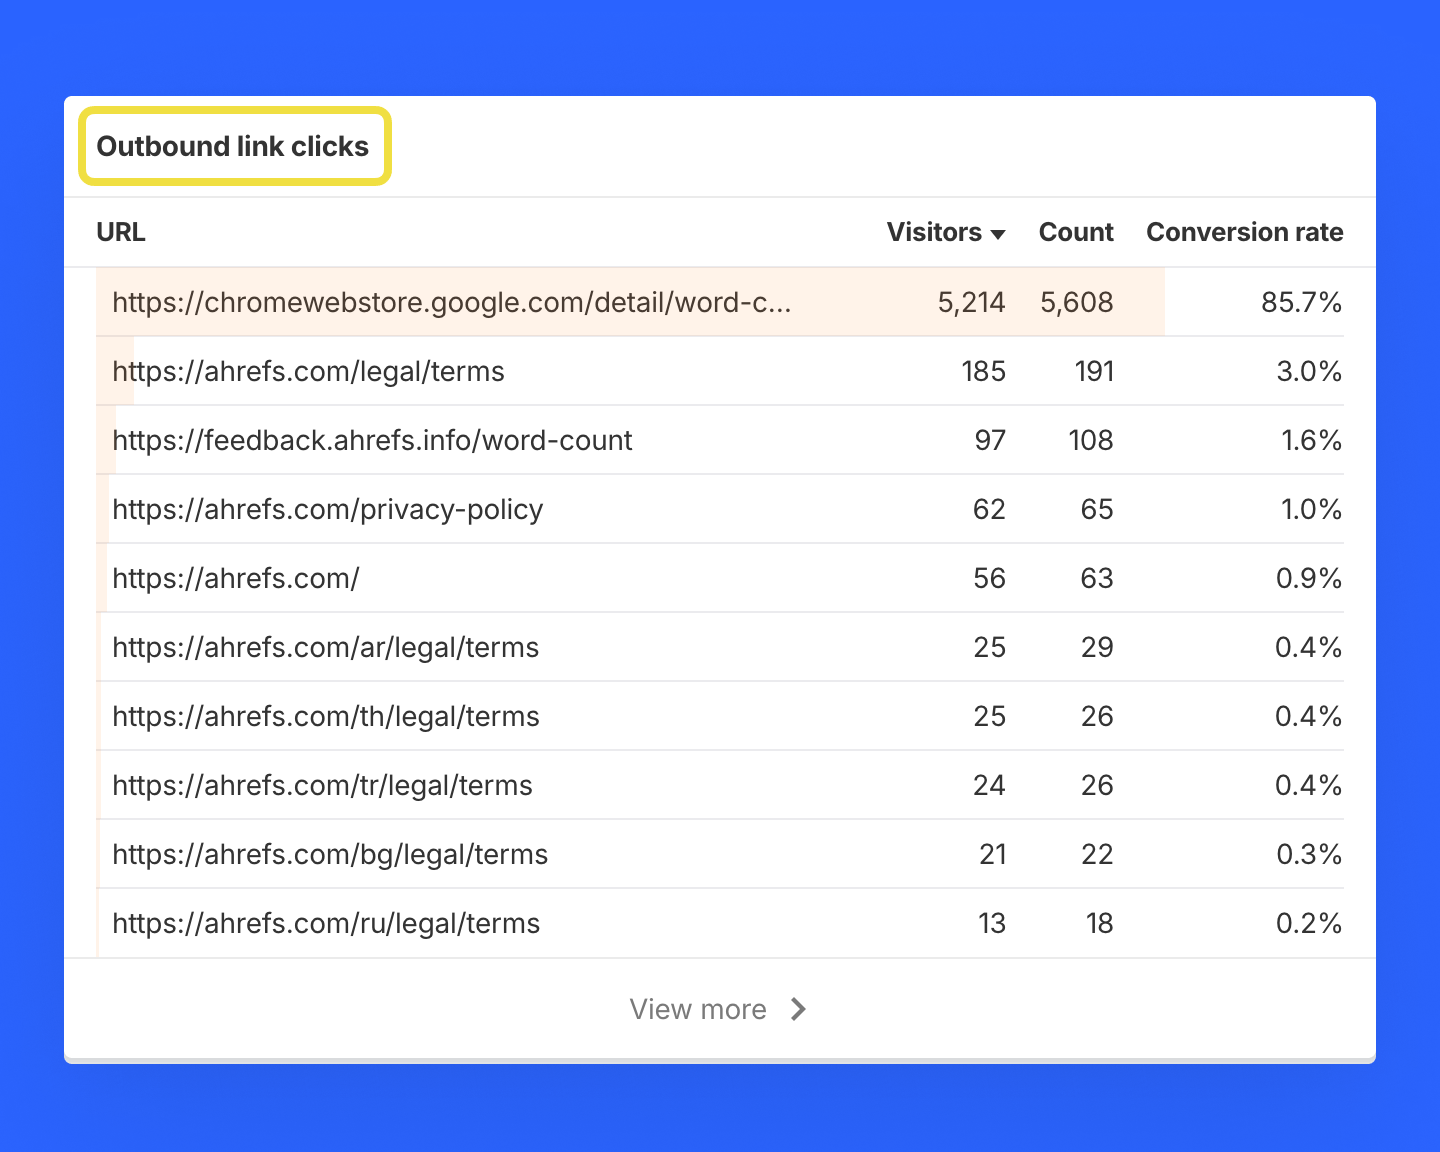Click the 0.3% conversion rate
Screen dimensions: 1440x1152
[1309, 854]
